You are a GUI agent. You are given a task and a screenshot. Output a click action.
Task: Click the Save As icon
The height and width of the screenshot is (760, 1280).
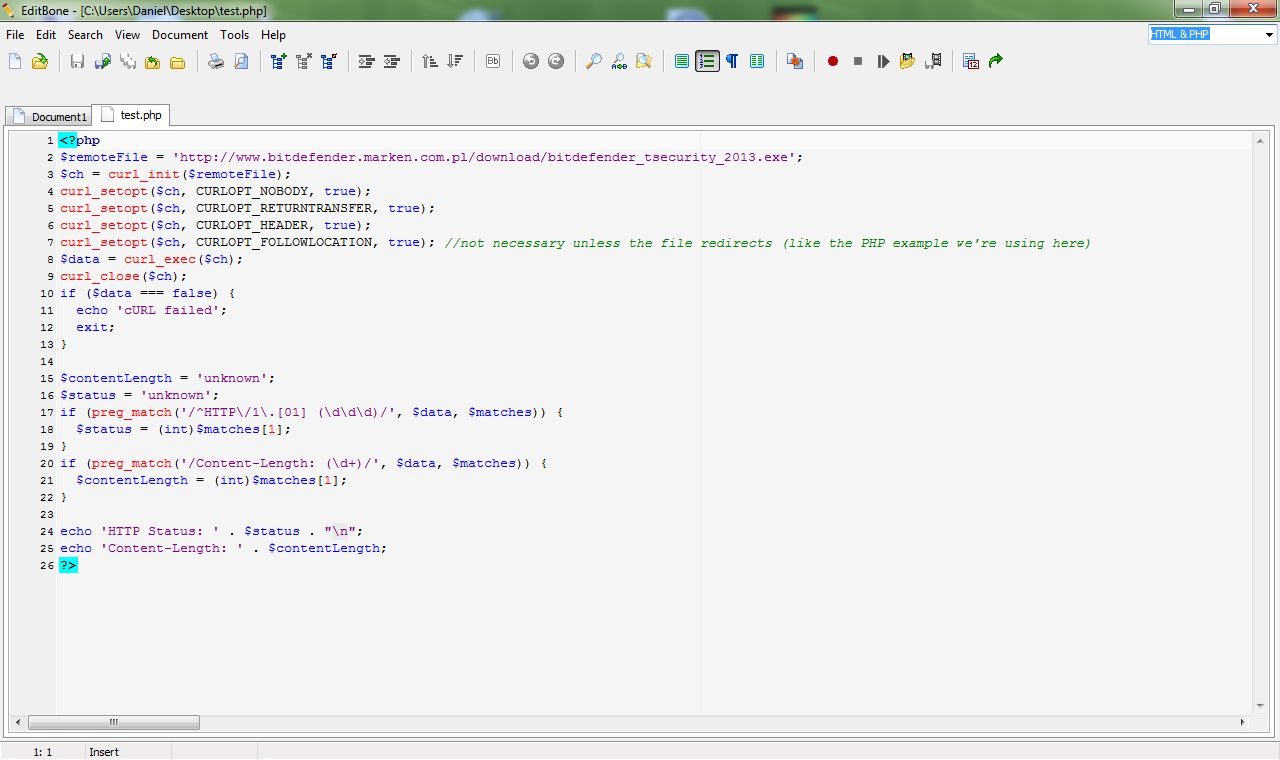coord(102,61)
